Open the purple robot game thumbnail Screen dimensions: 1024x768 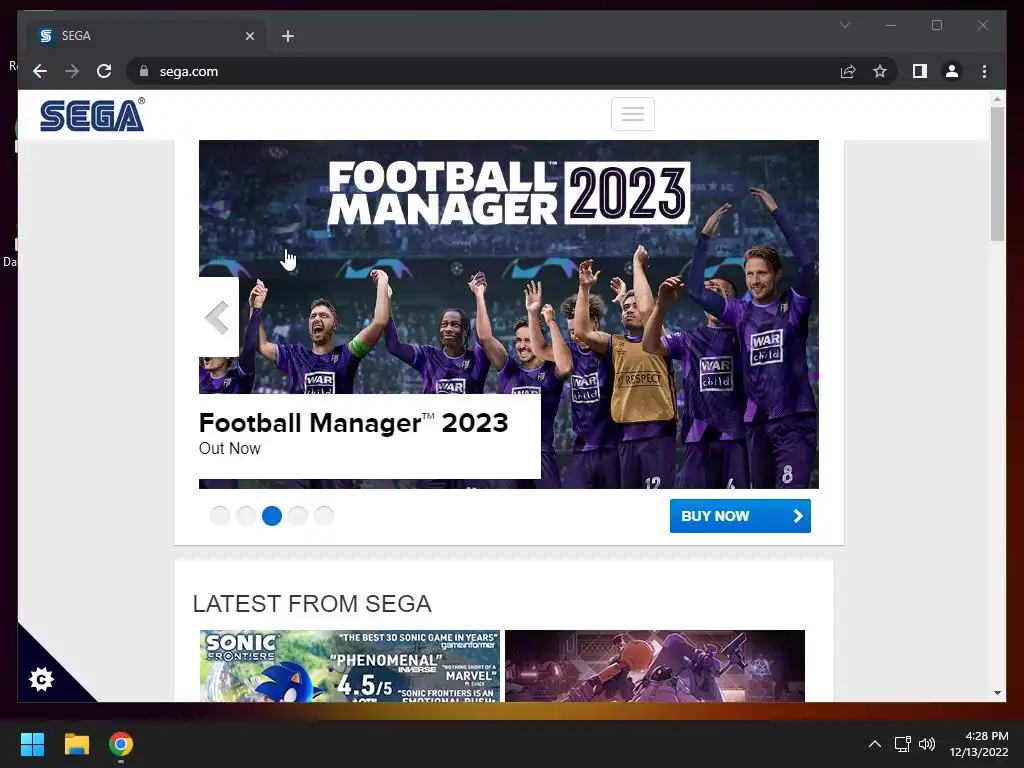pyautogui.click(x=654, y=666)
